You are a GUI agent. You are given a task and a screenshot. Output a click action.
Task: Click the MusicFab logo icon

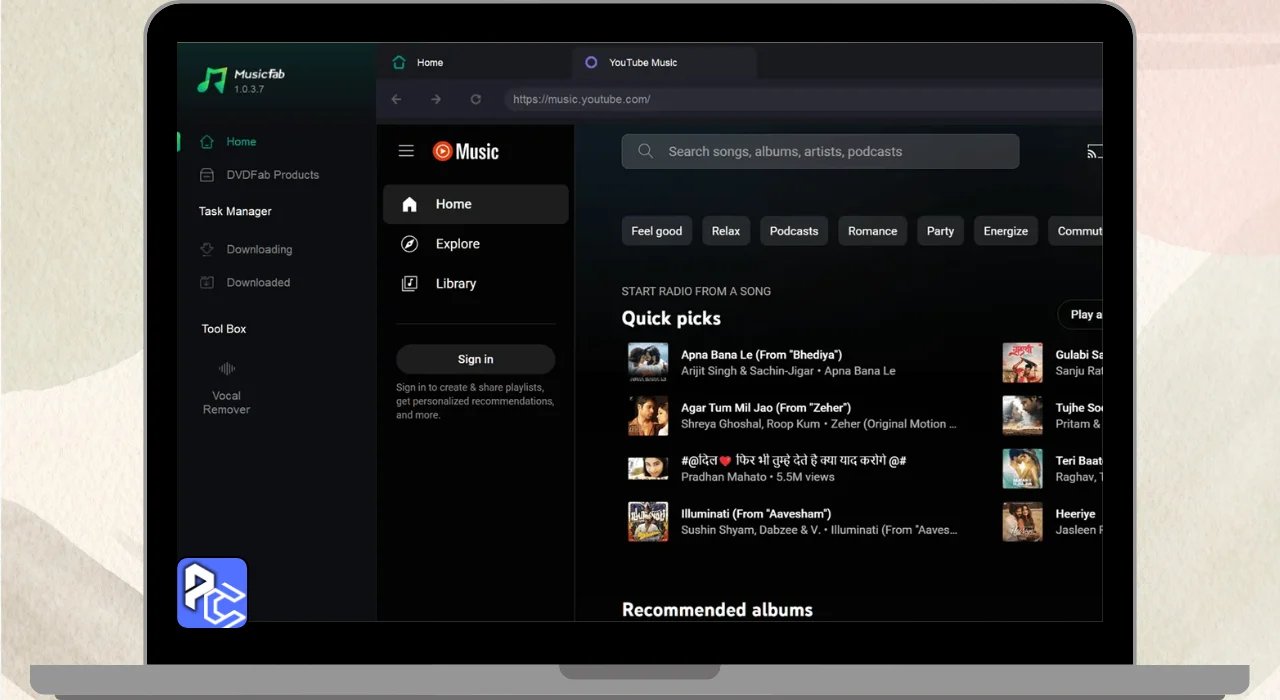pyautogui.click(x=211, y=80)
